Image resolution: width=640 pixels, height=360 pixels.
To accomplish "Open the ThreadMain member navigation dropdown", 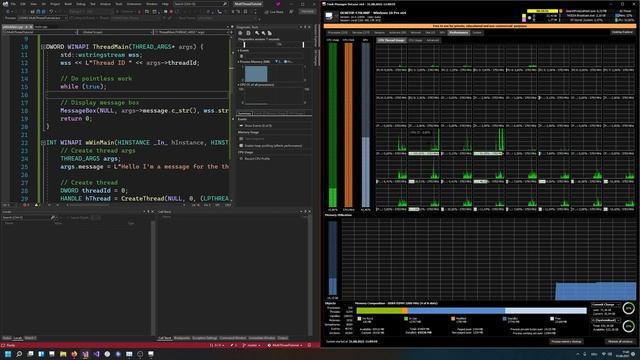I will click(x=191, y=32).
